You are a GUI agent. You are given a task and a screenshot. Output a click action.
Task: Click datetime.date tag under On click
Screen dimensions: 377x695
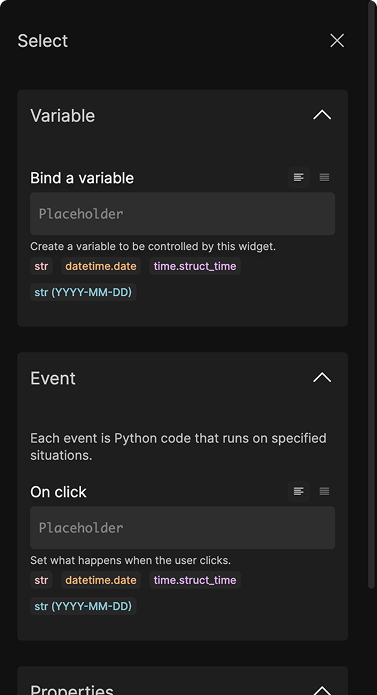pos(101,580)
